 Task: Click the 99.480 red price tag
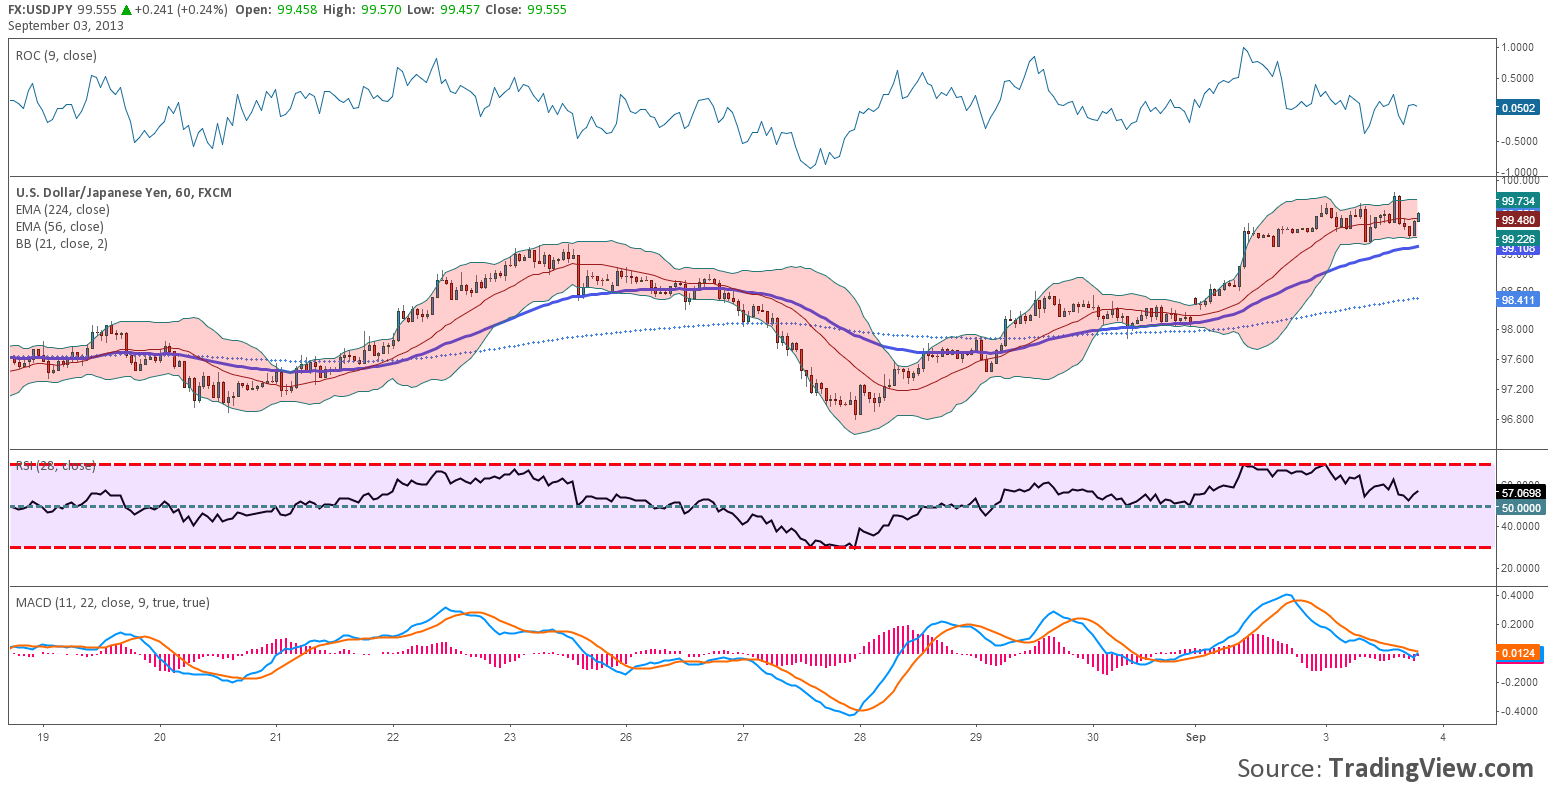(1518, 220)
